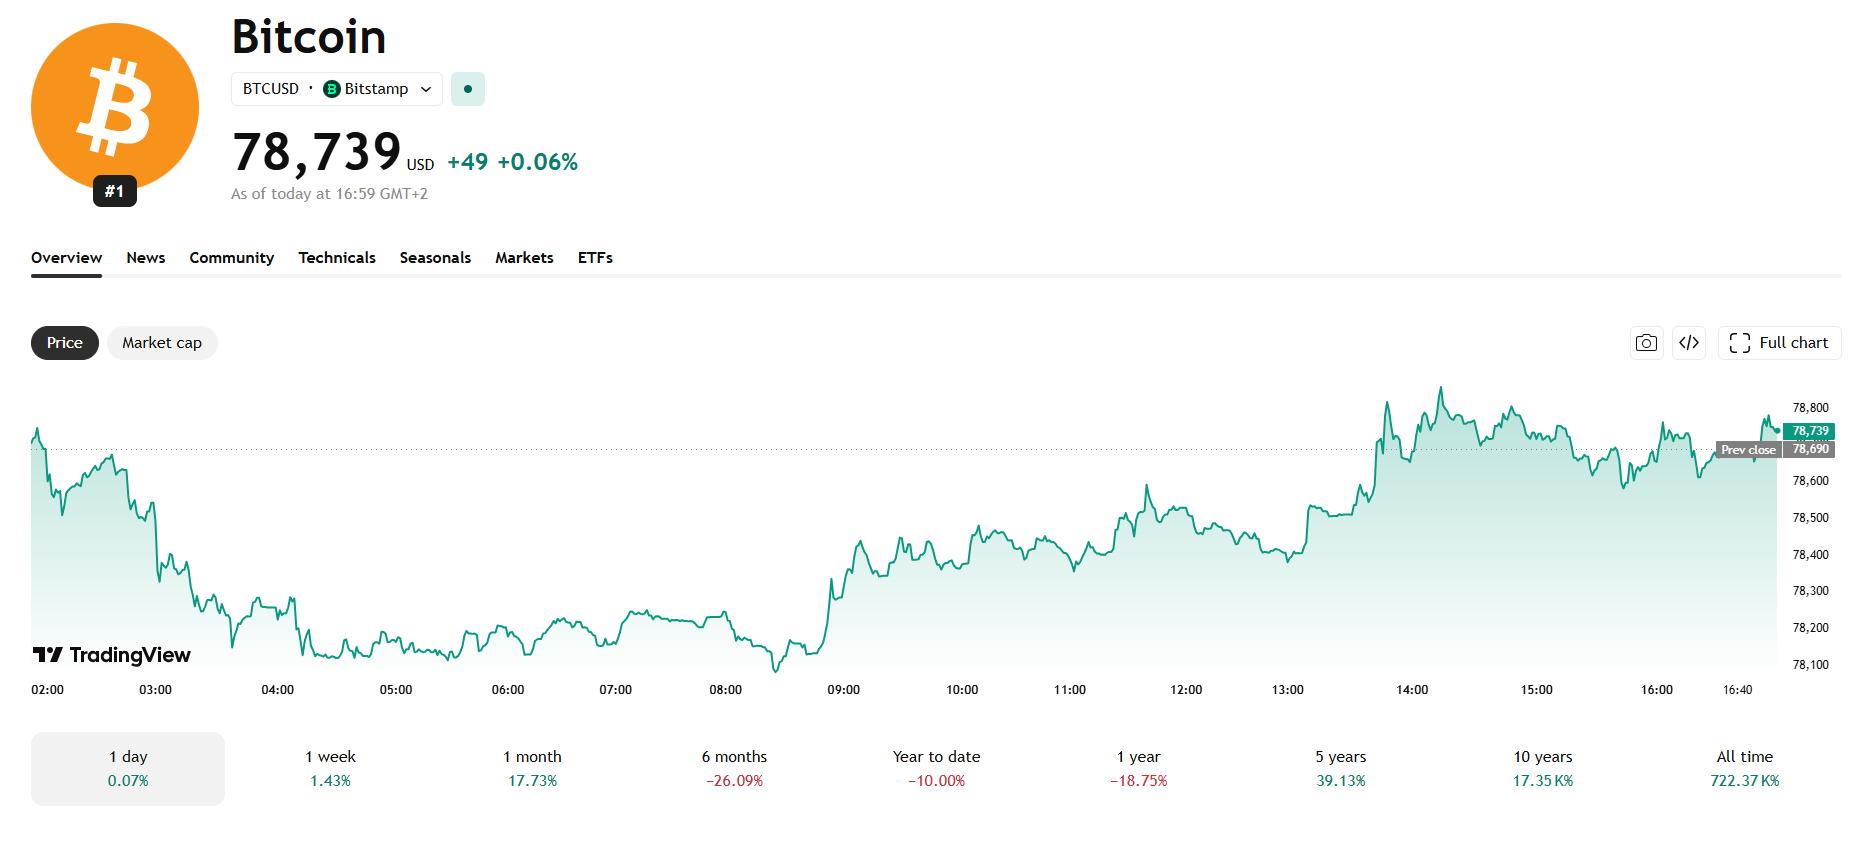This screenshot has height=844, width=1876.
Task: Select the 5 years range
Action: click(1341, 769)
